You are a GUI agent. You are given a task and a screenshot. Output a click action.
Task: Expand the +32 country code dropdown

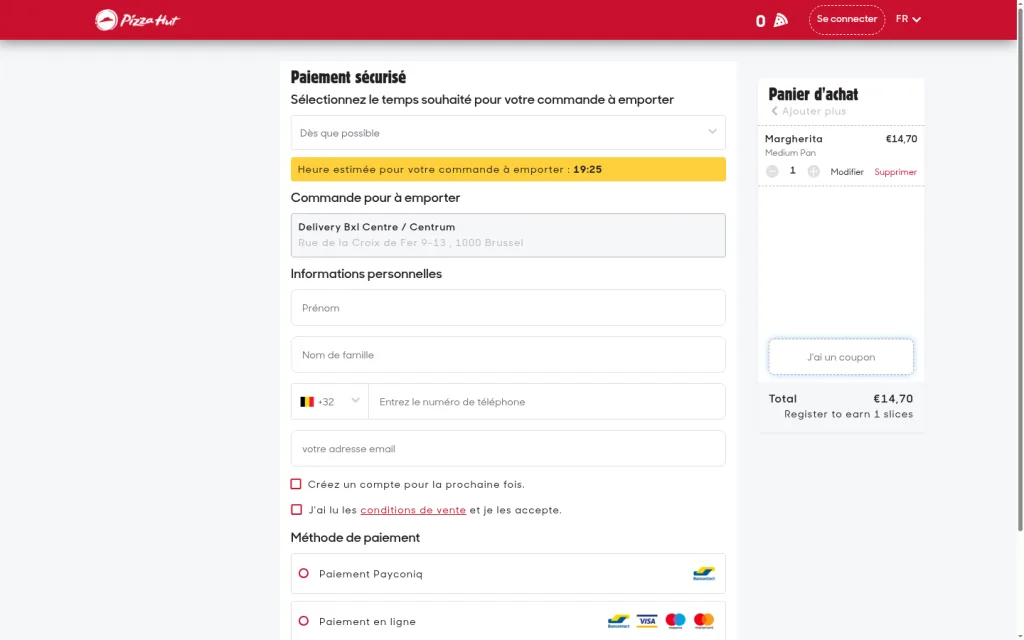coord(330,402)
